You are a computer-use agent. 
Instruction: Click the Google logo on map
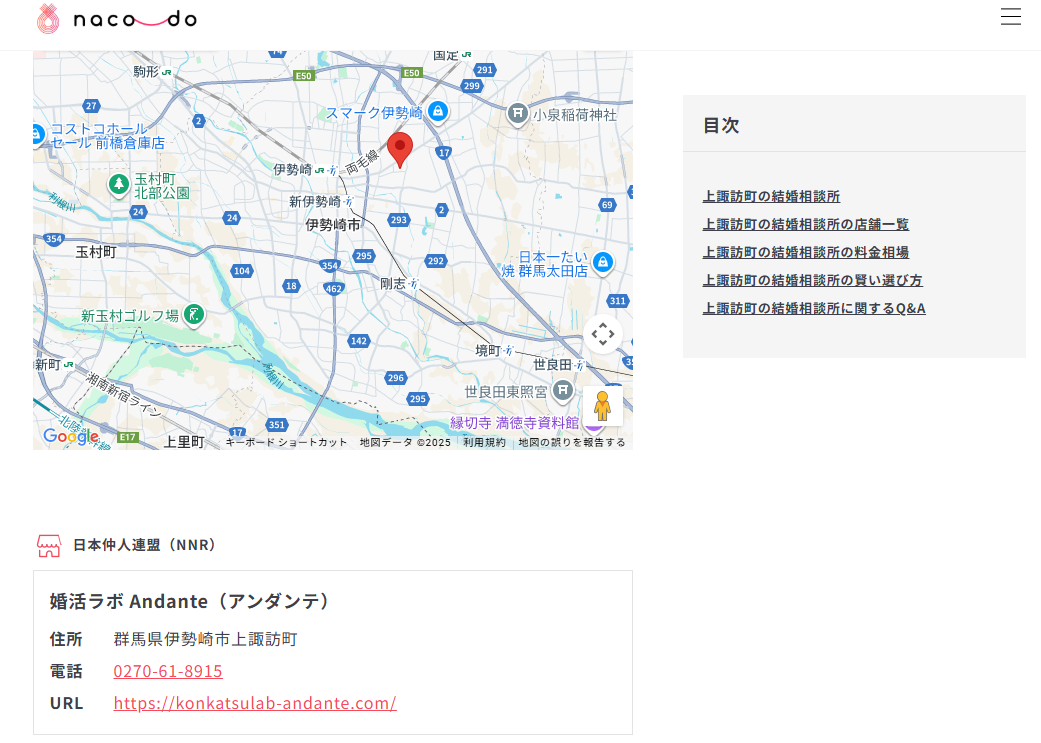[x=70, y=436]
